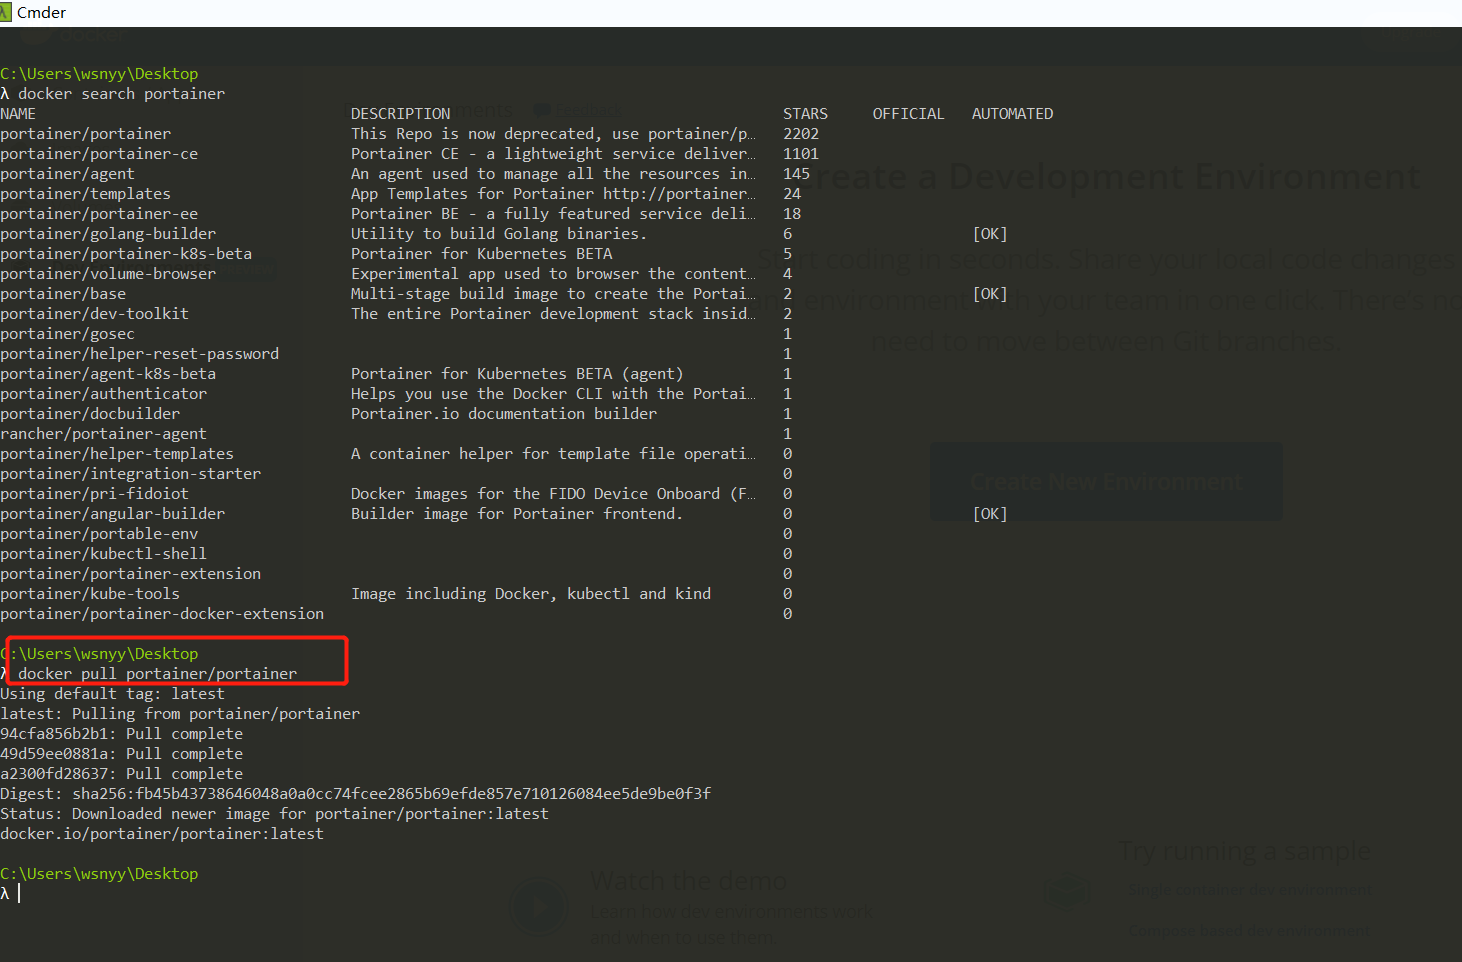This screenshot has width=1462, height=962.
Task: Click the AUTOMATED column header
Action: [x=1012, y=114]
